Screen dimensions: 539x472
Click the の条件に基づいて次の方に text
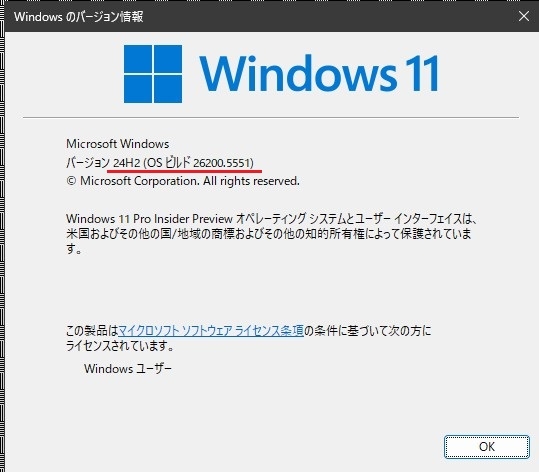(367, 330)
